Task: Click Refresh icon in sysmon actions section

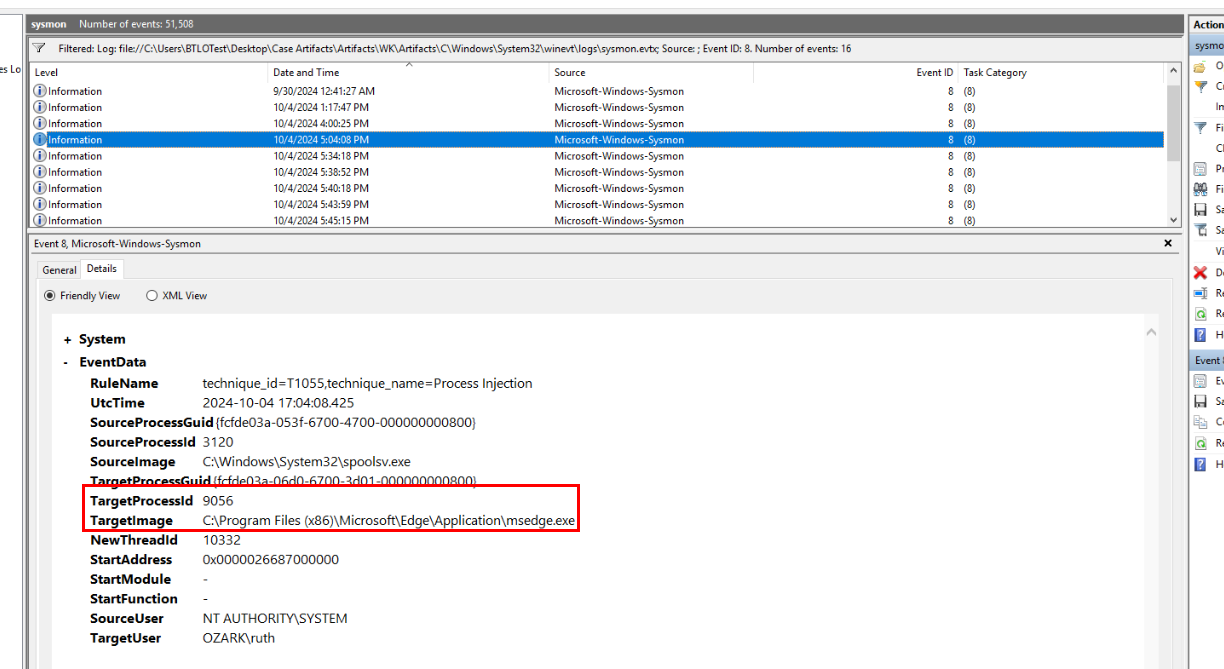Action: [x=1200, y=313]
